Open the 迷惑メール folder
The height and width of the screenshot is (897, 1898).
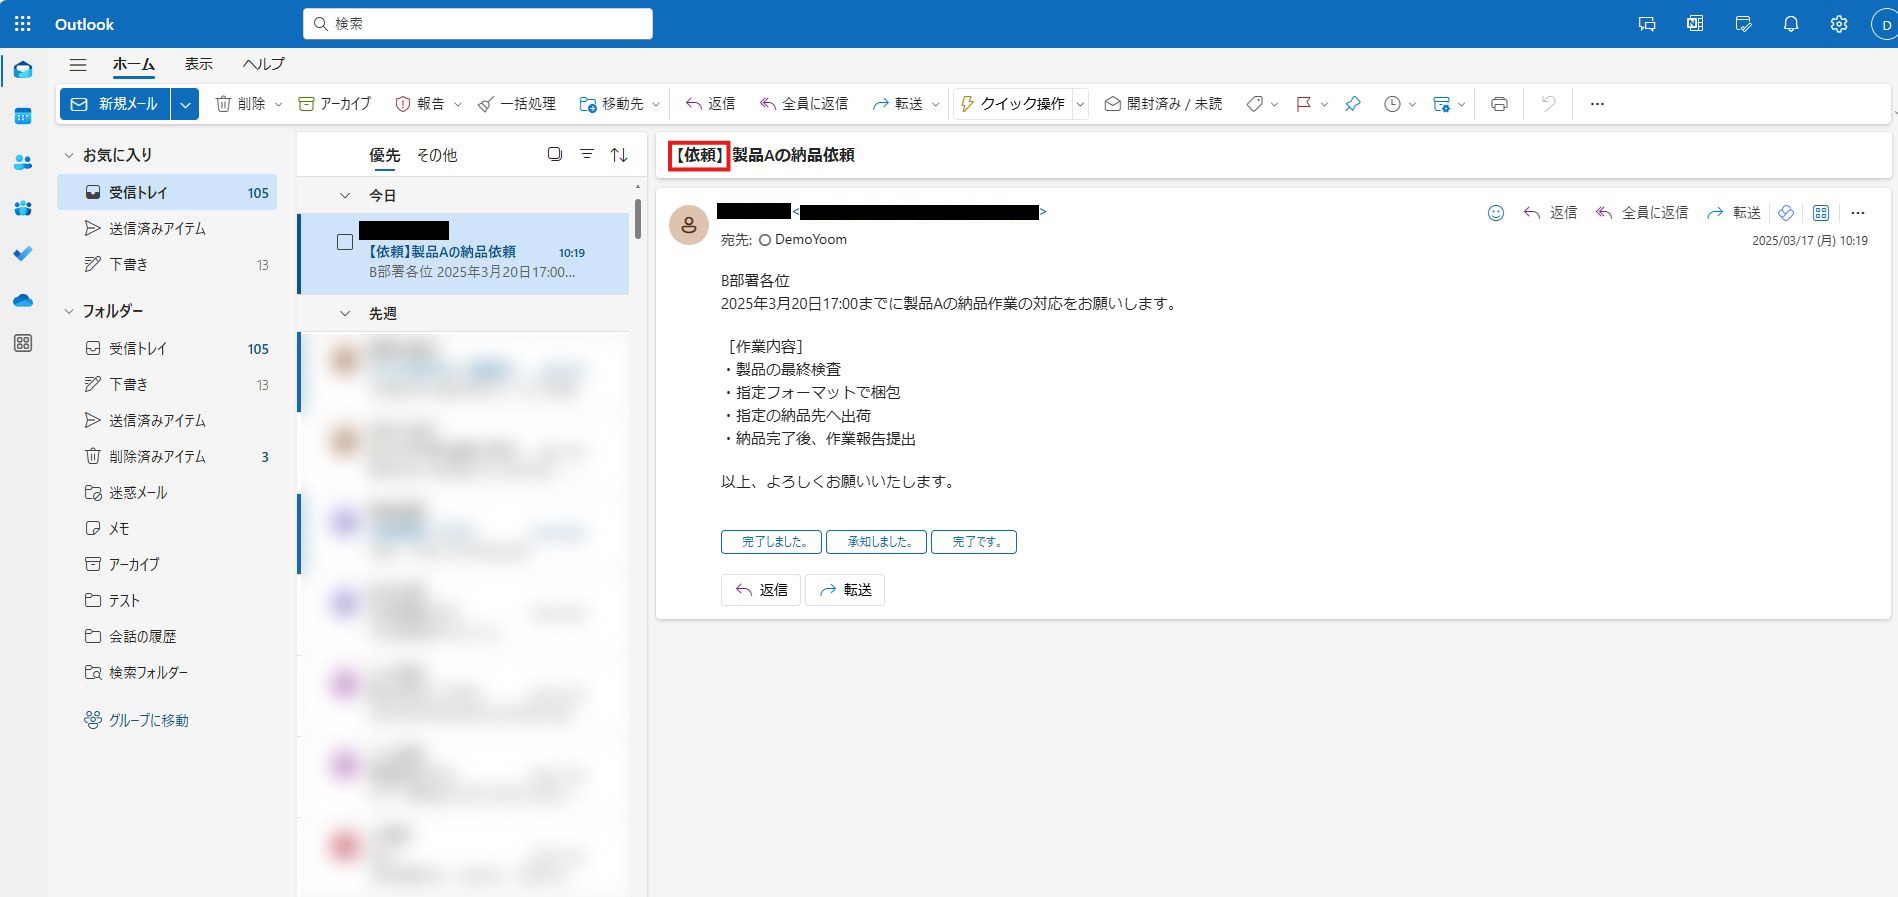click(166, 492)
